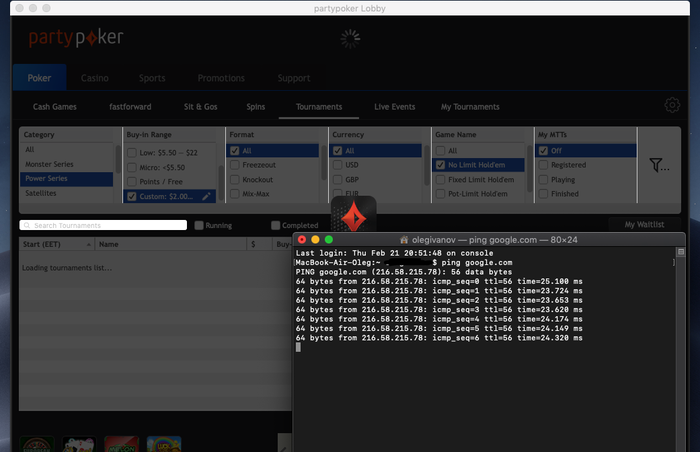This screenshot has width=700, height=452.
Task: Click the Search Tournaments input field
Action: pos(103,225)
